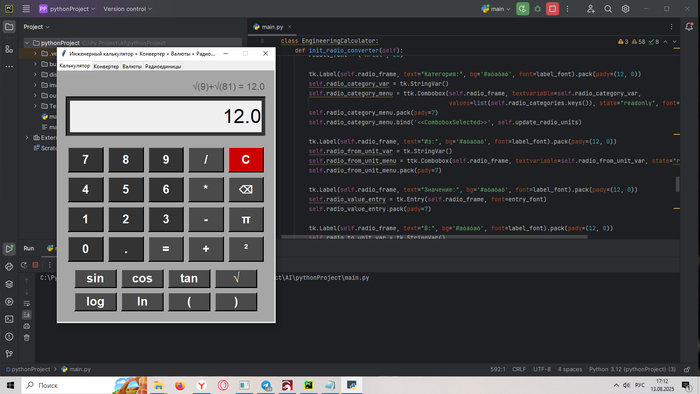Collapse the pythonProject root tree node

tap(27, 43)
